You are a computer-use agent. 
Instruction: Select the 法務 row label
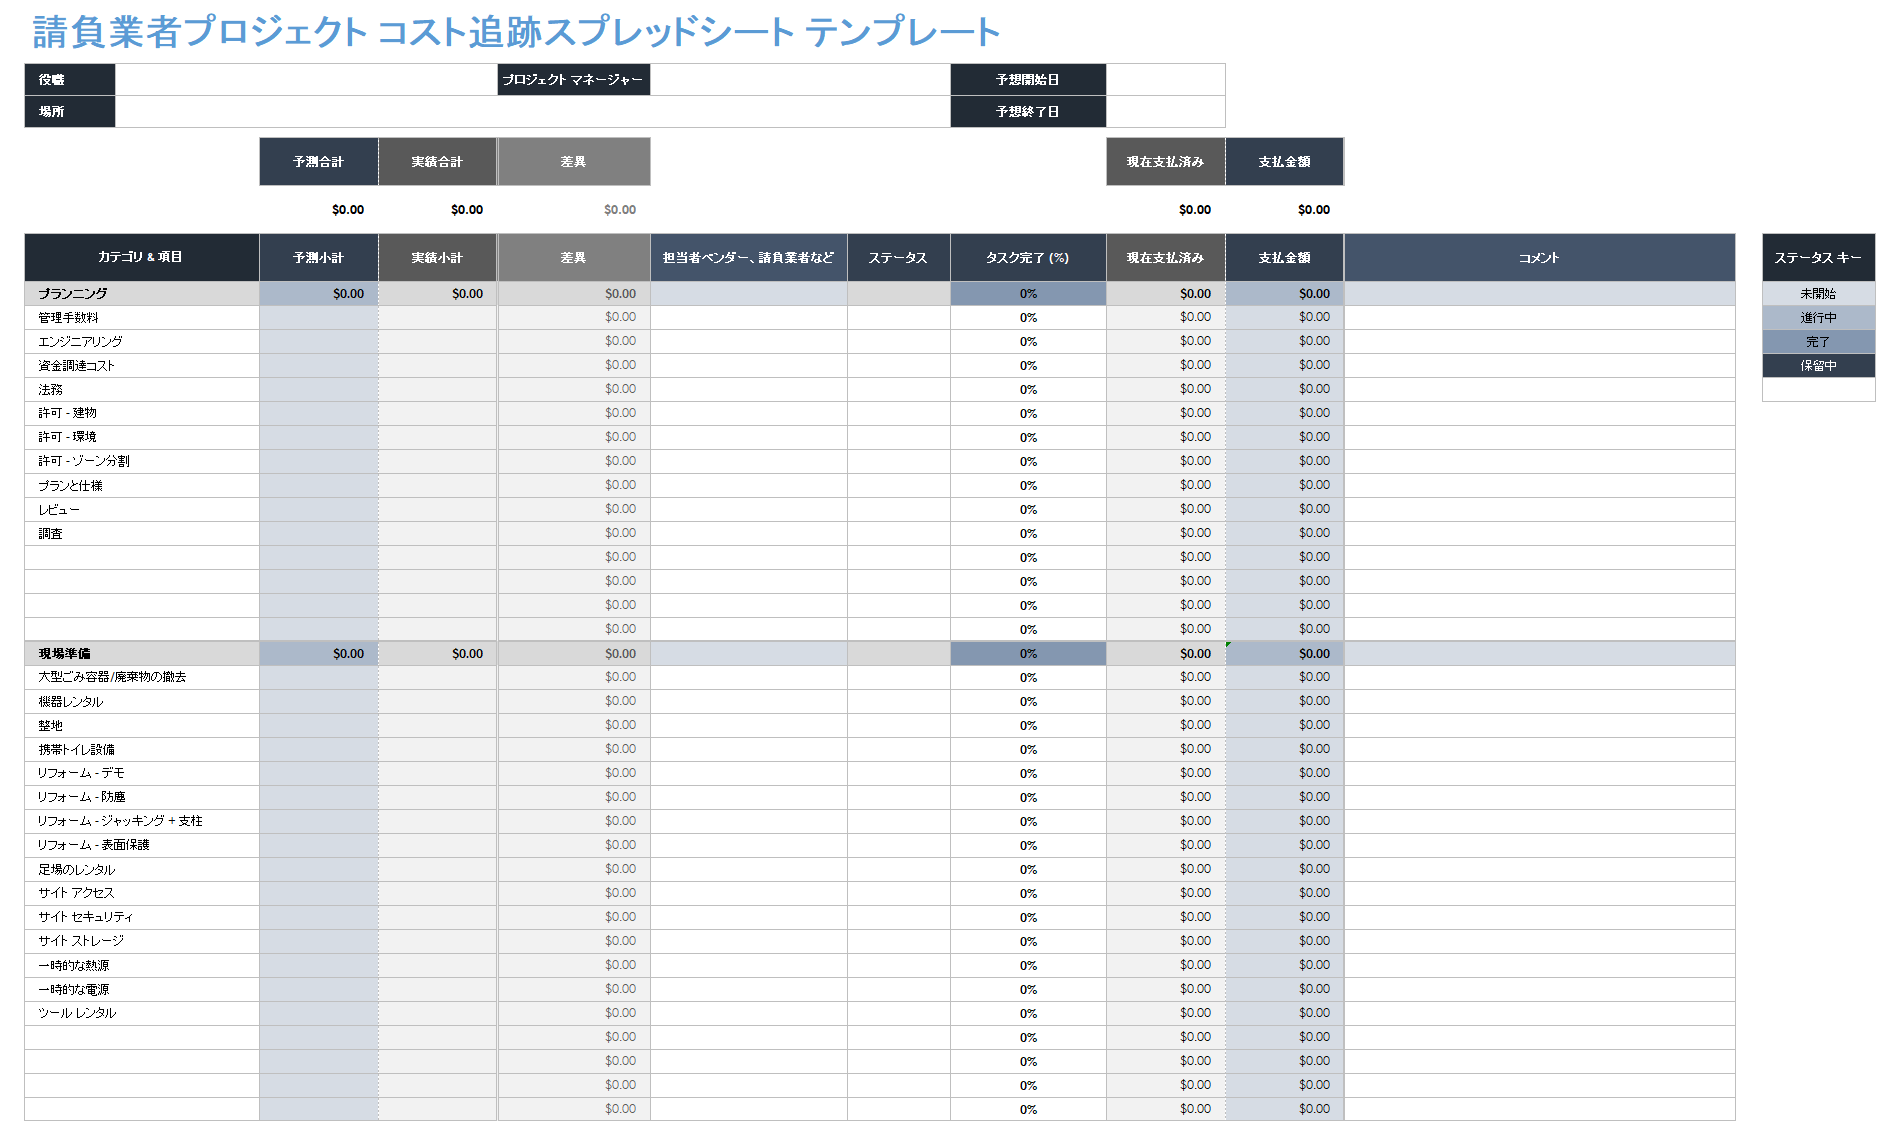point(51,390)
